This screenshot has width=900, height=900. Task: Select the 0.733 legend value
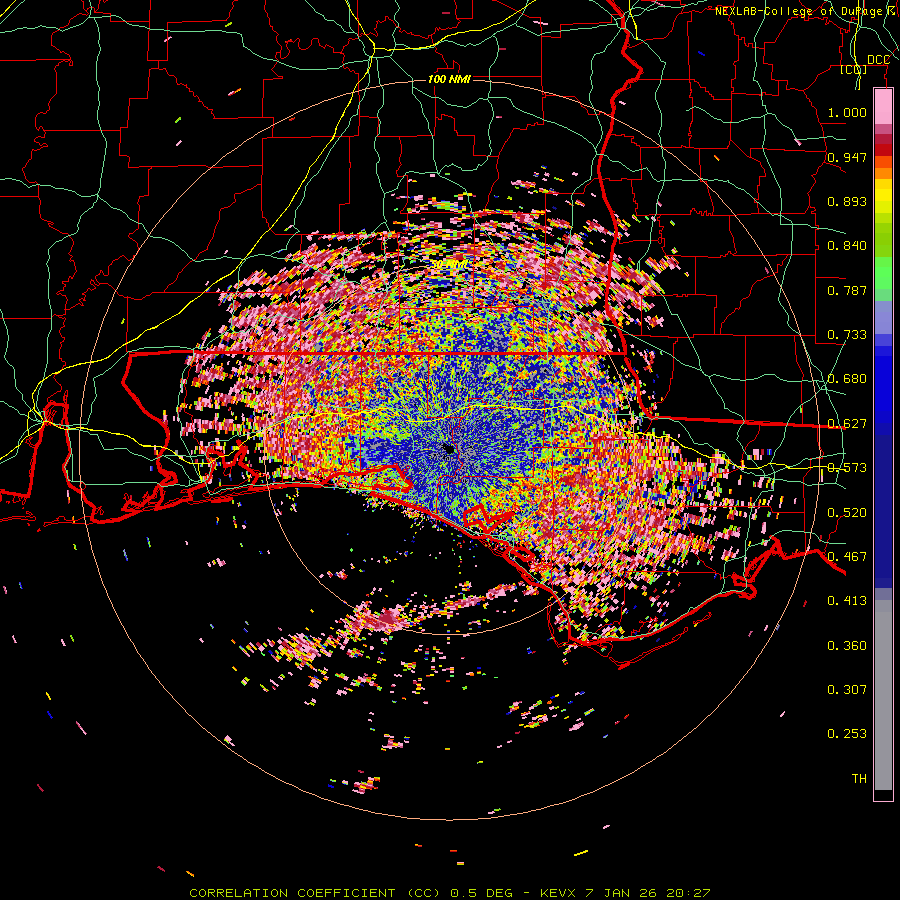847,335
